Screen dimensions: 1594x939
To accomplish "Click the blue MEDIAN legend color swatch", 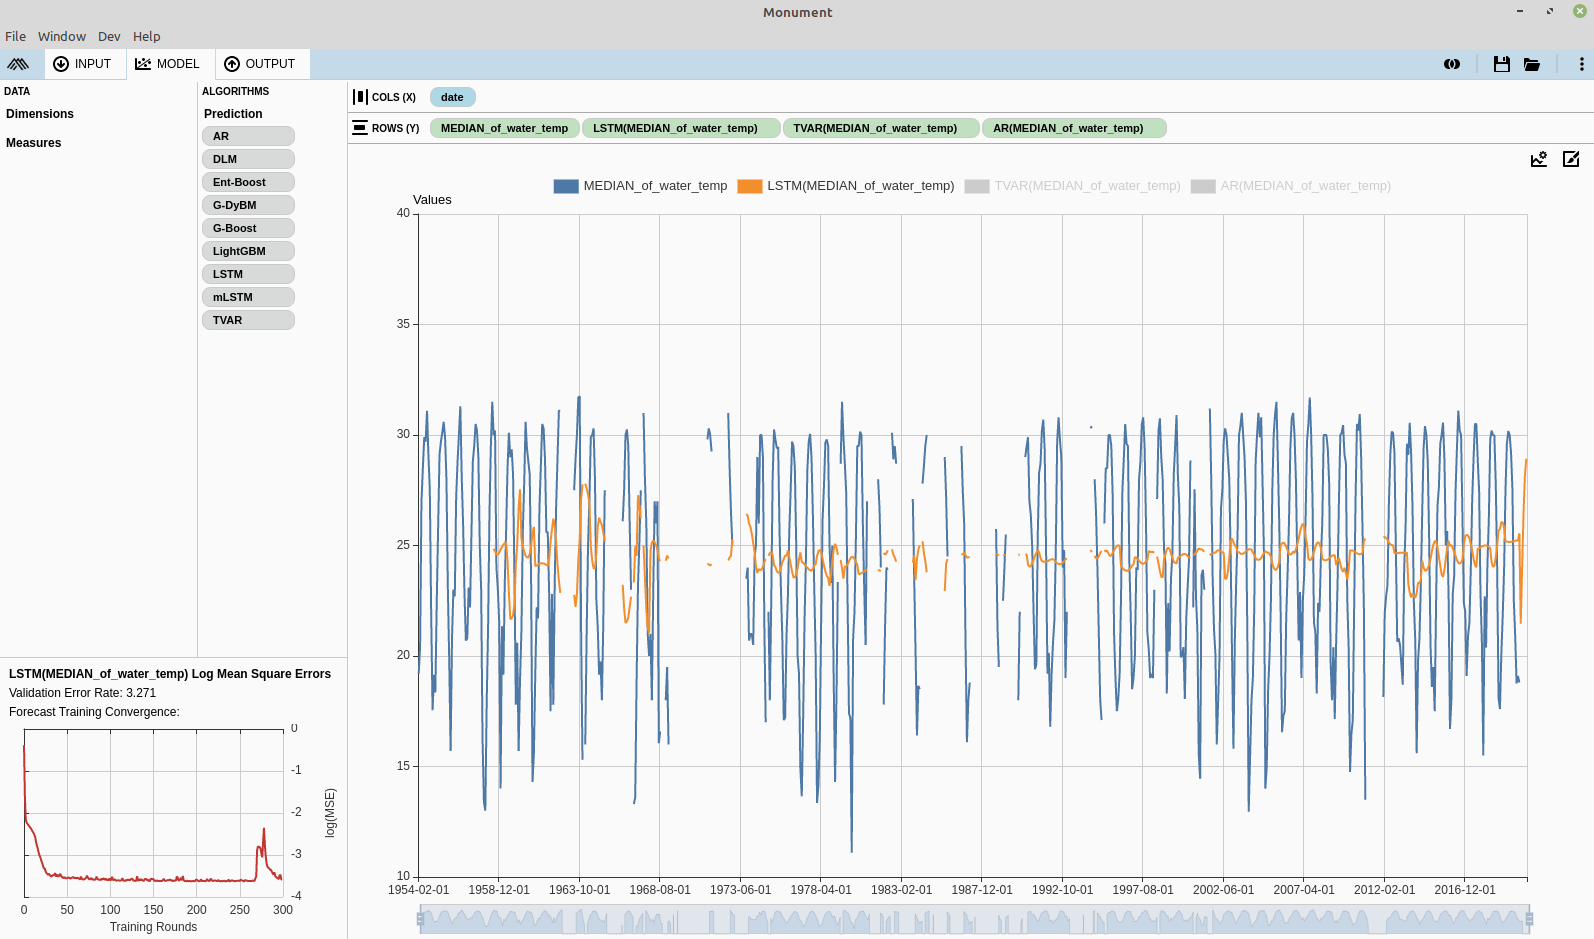I will [x=566, y=186].
